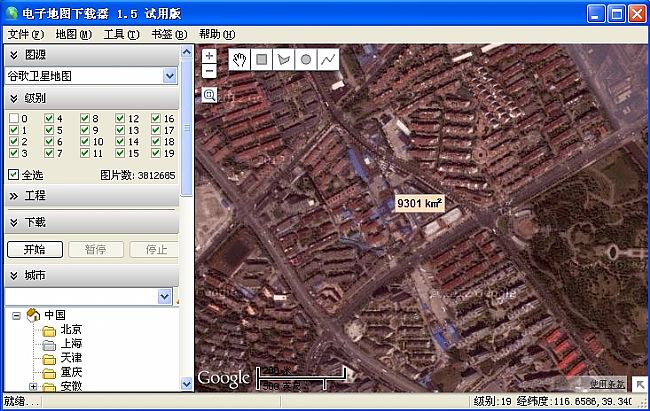Uncheck the level 12 checkbox
This screenshot has height=411, width=650.
(120, 119)
